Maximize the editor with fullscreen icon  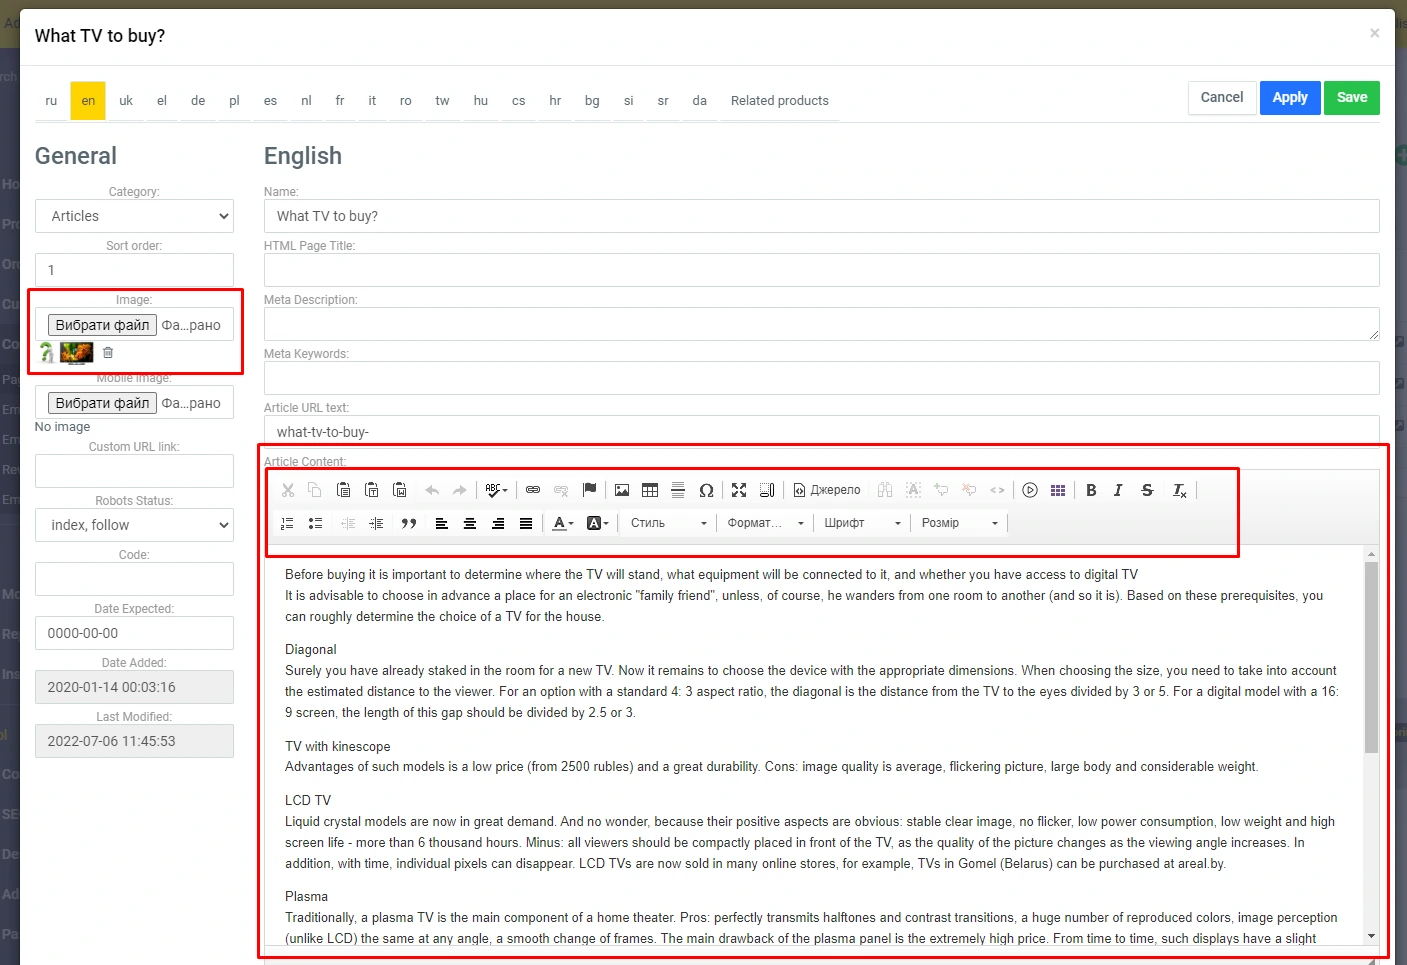click(739, 490)
